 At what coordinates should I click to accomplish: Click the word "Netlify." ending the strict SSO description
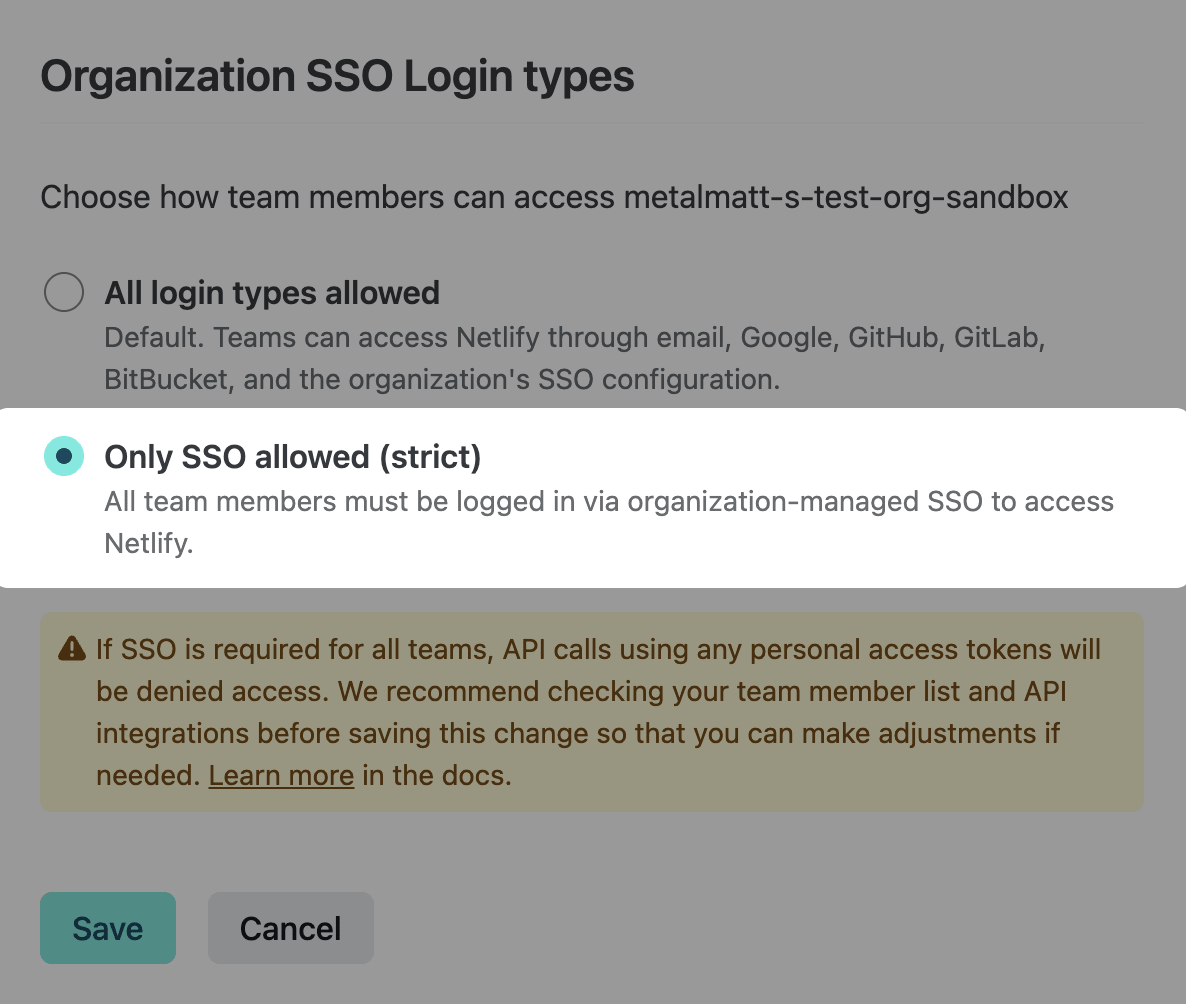(148, 545)
